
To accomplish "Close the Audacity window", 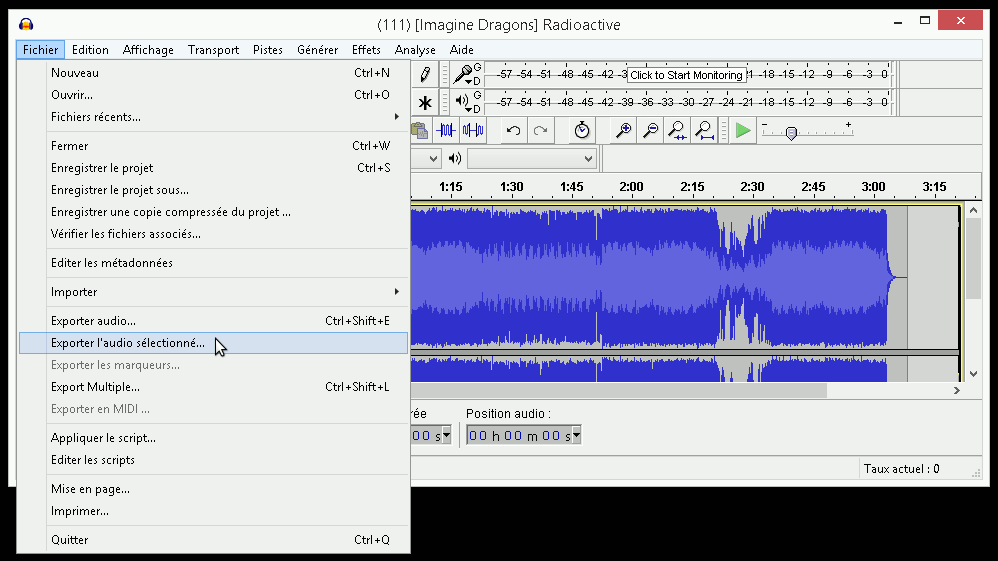I will coord(960,21).
